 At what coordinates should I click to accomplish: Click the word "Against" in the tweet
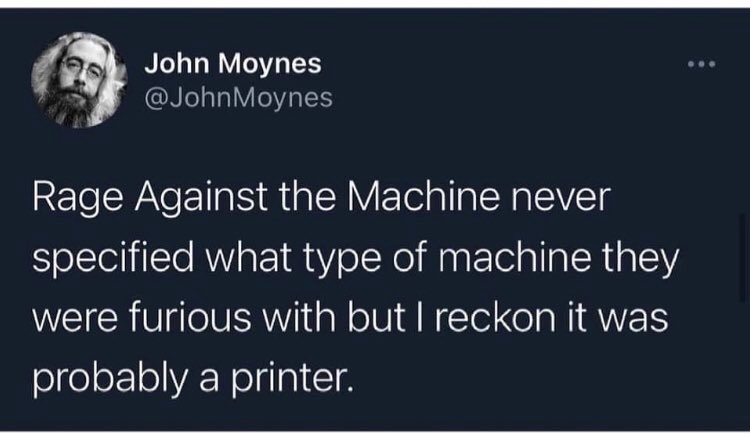click(201, 198)
